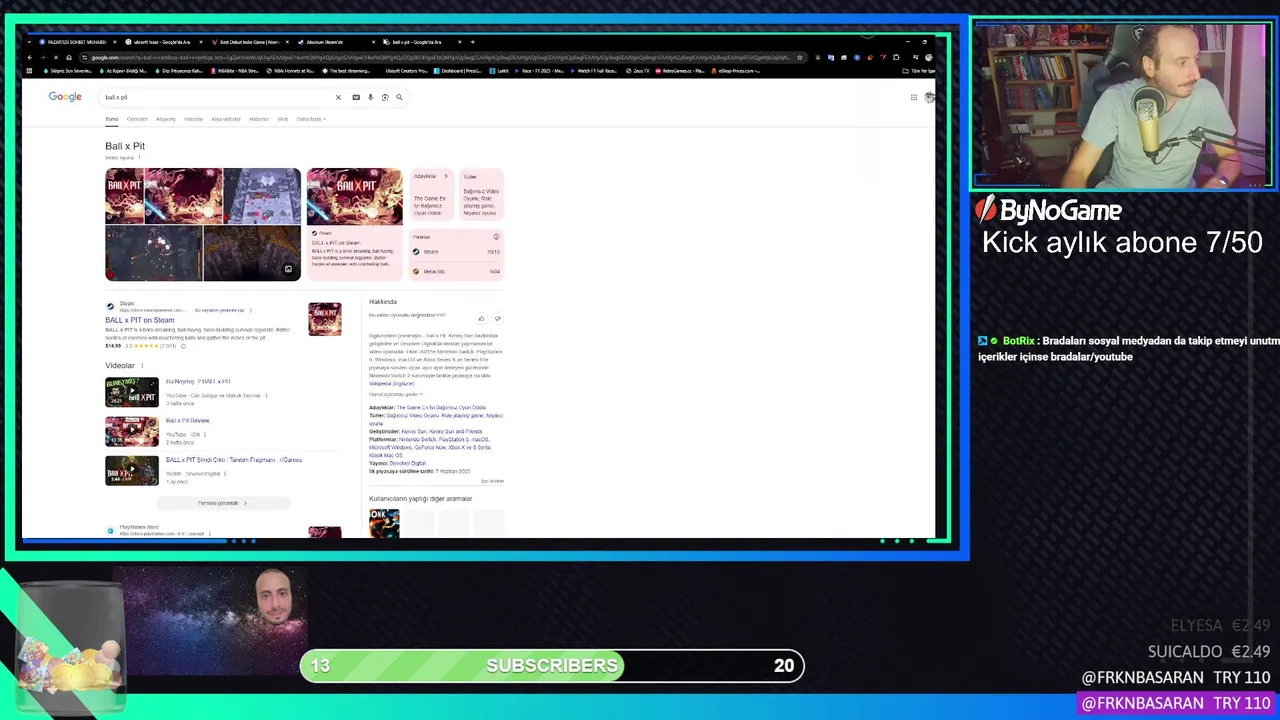This screenshot has width=1280, height=720.
Task: Dislike this video game with thumbs down
Action: pos(497,318)
